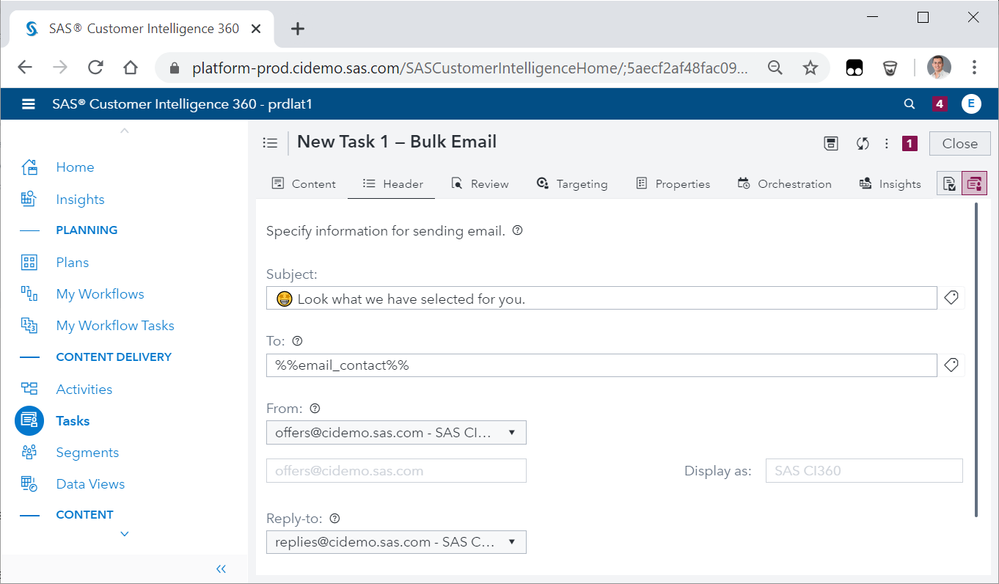Open the Subject personalization tag icon
The image size is (999, 584).
pos(951,298)
